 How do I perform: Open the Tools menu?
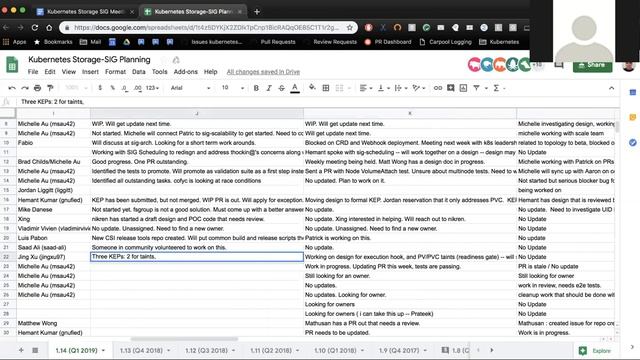(160, 71)
